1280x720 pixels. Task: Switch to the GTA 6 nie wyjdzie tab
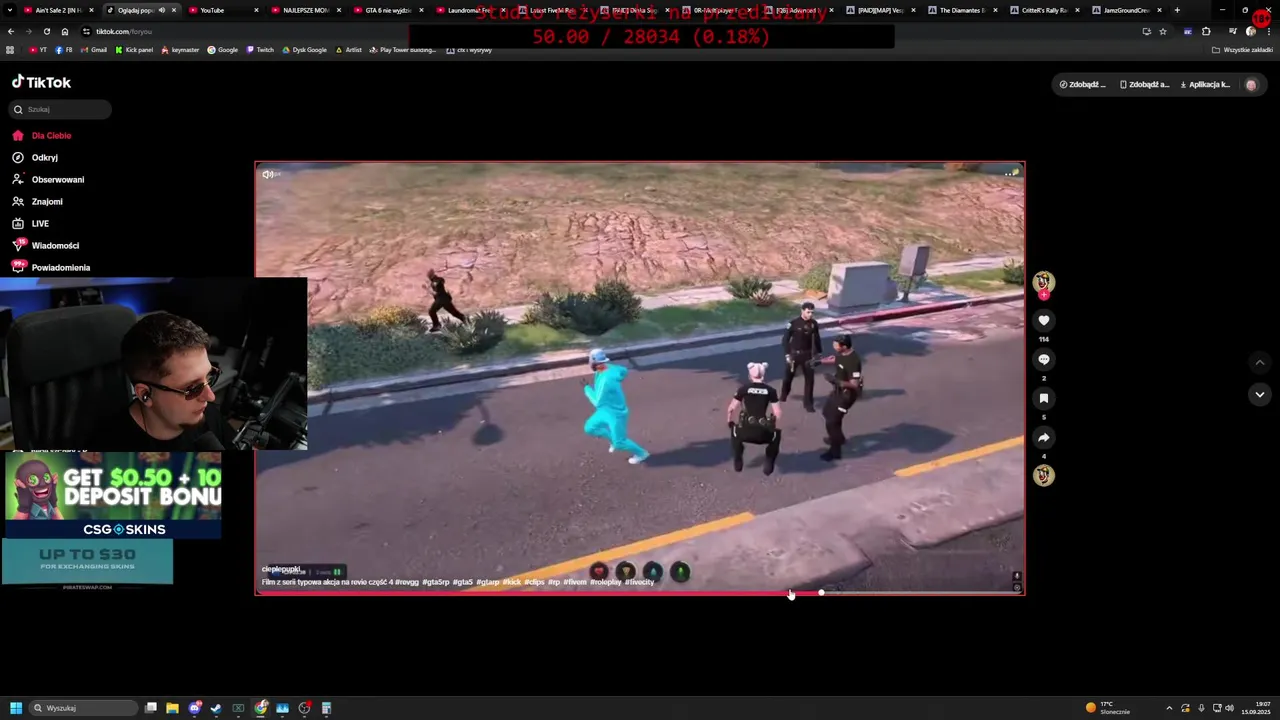388,10
